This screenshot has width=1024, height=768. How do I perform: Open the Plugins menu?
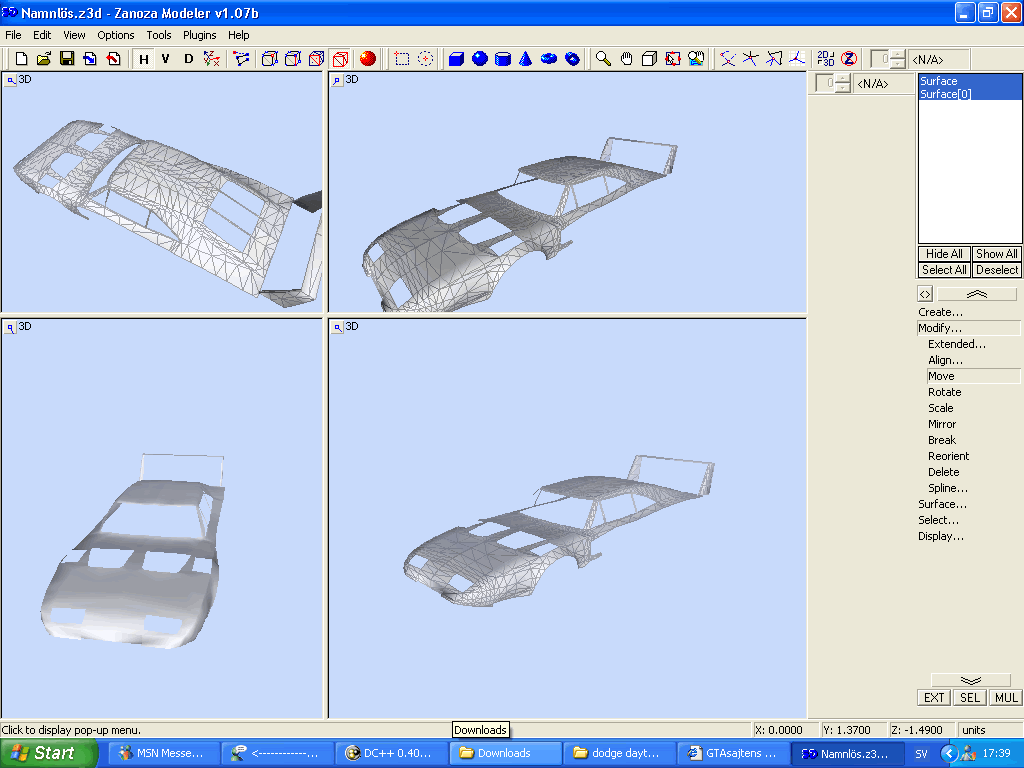pos(200,35)
